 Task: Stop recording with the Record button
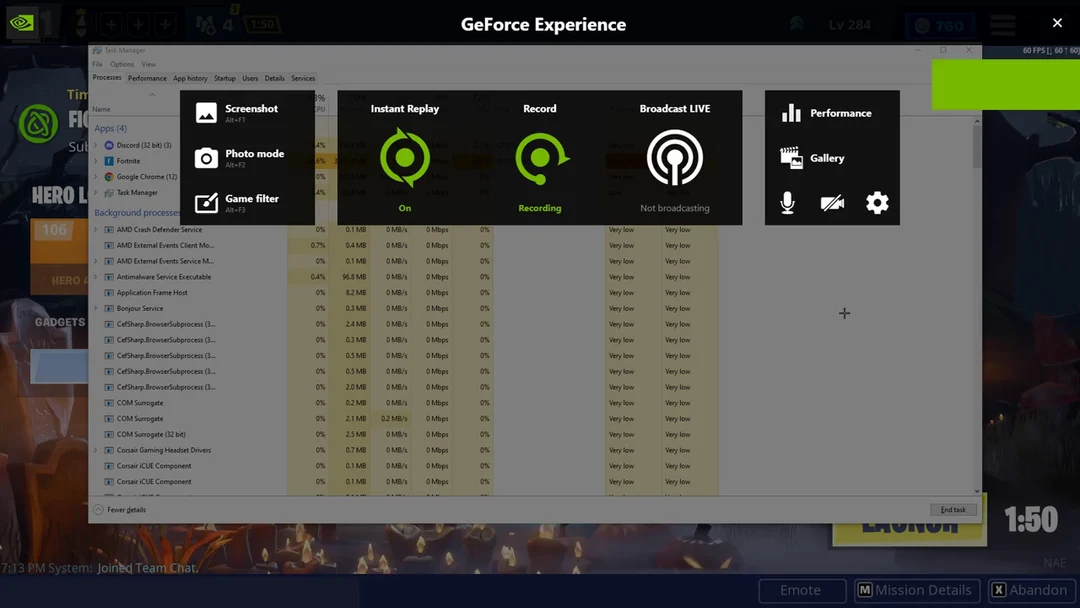pyautogui.click(x=540, y=158)
